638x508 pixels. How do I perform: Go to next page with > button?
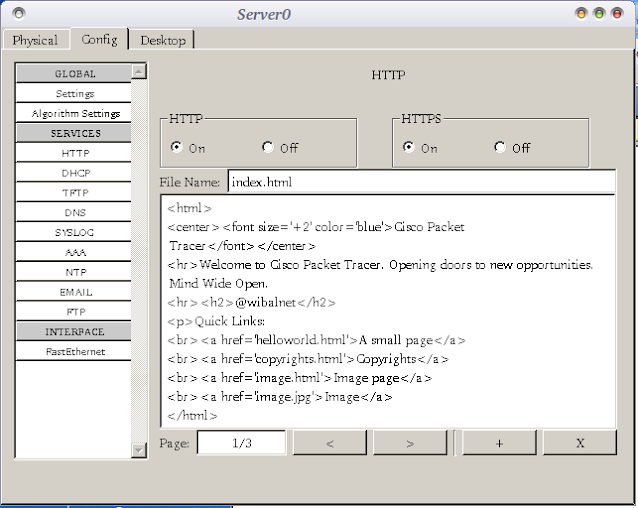click(410, 443)
